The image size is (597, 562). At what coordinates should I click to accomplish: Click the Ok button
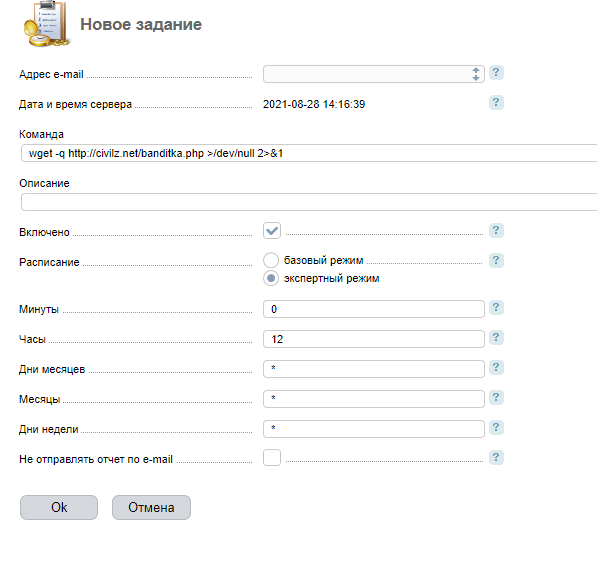tap(59, 507)
